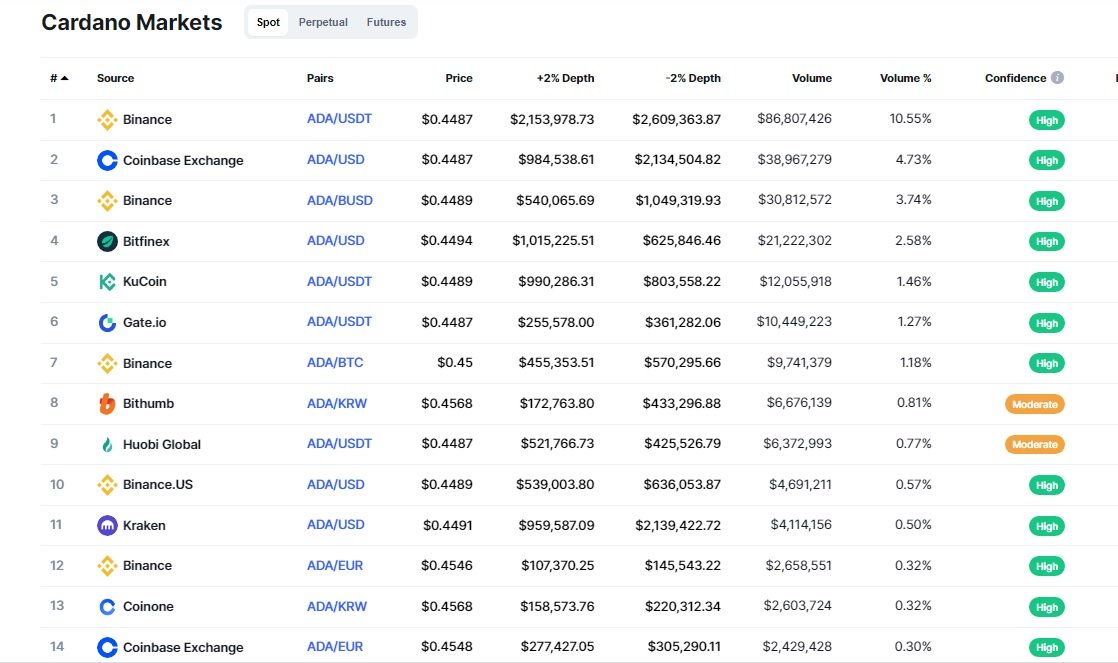Screen dimensions: 1118x663
Task: Click the Binance logo in row 12
Action: coord(107,566)
